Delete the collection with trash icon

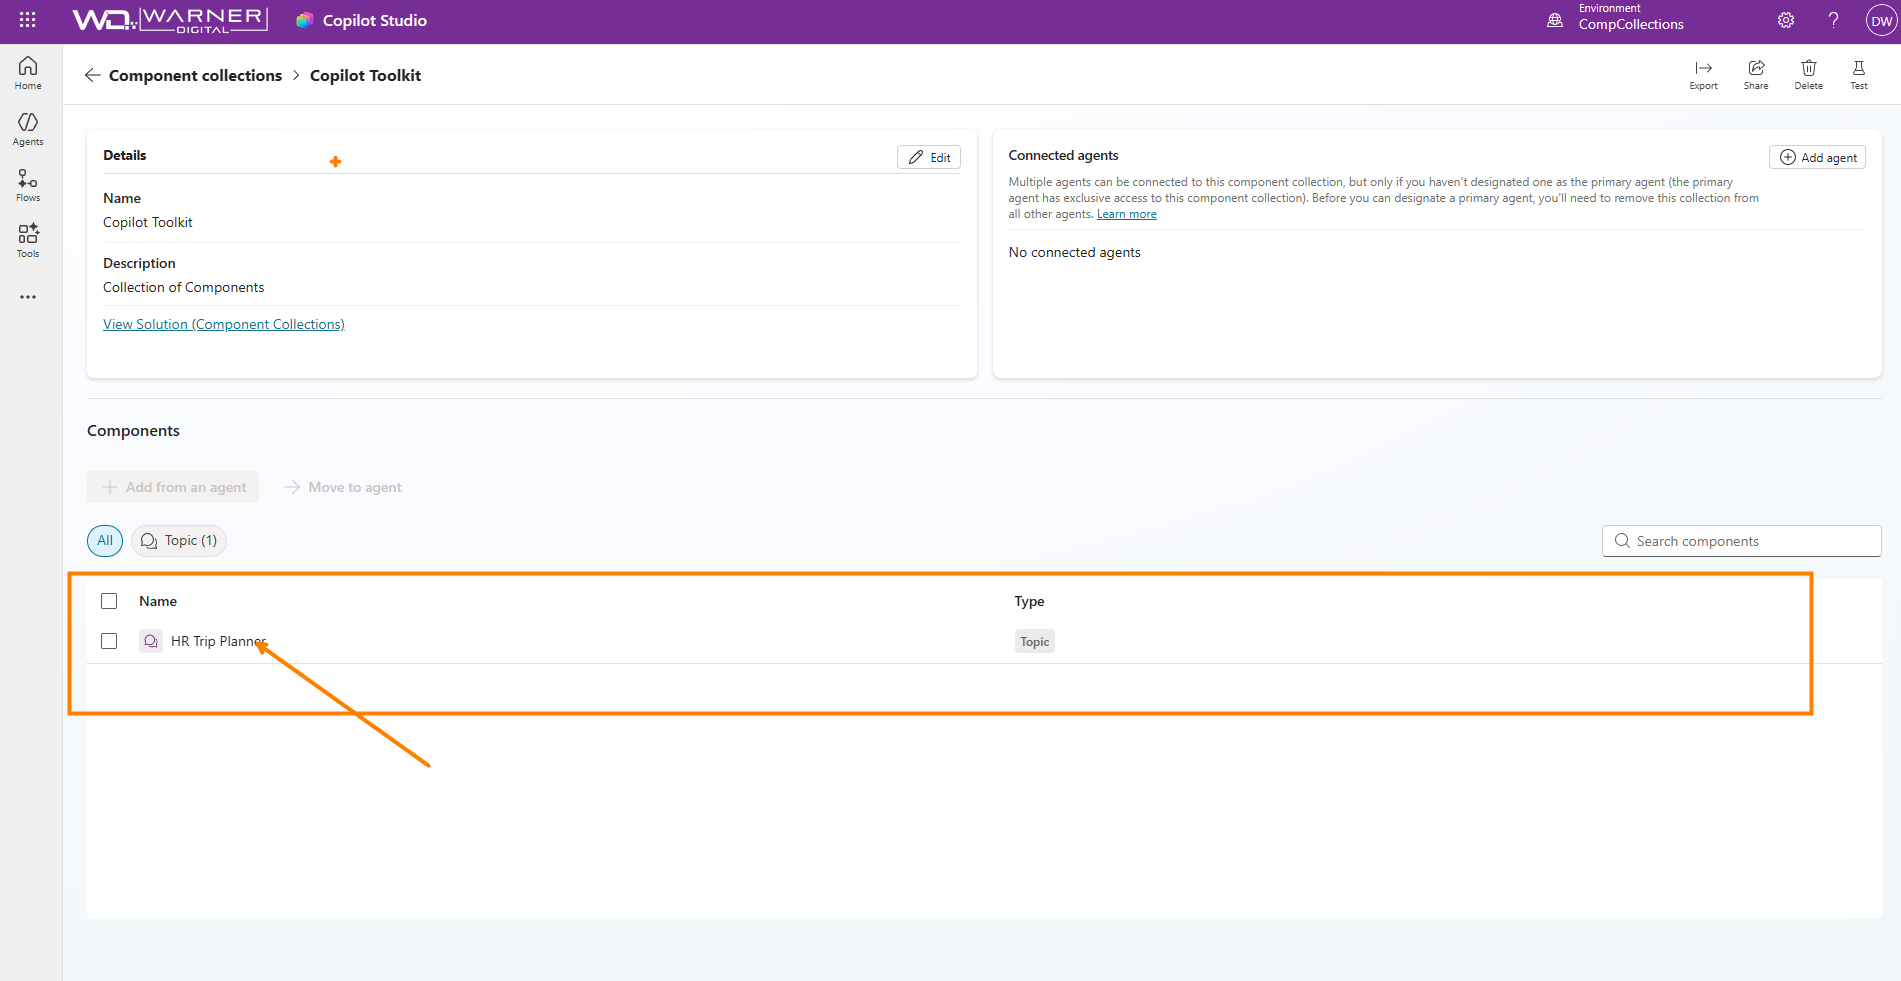tap(1808, 74)
